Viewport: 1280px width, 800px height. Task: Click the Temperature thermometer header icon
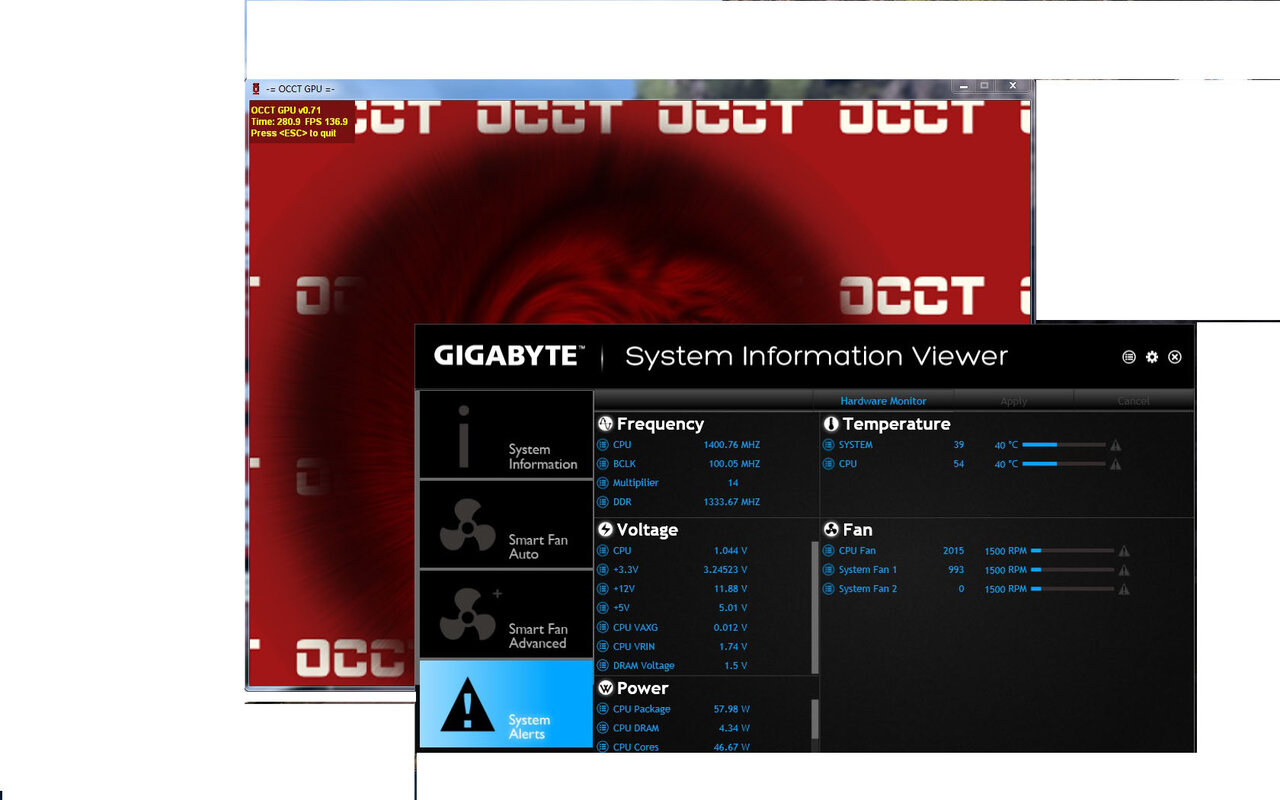coord(831,424)
